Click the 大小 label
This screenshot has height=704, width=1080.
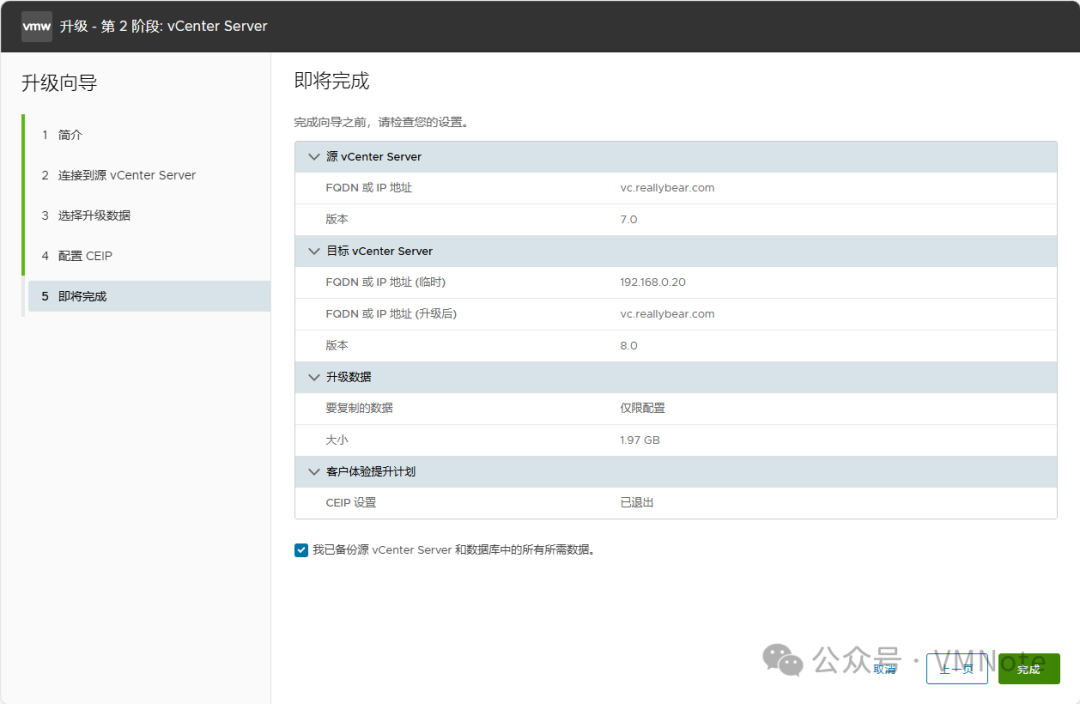click(x=337, y=440)
